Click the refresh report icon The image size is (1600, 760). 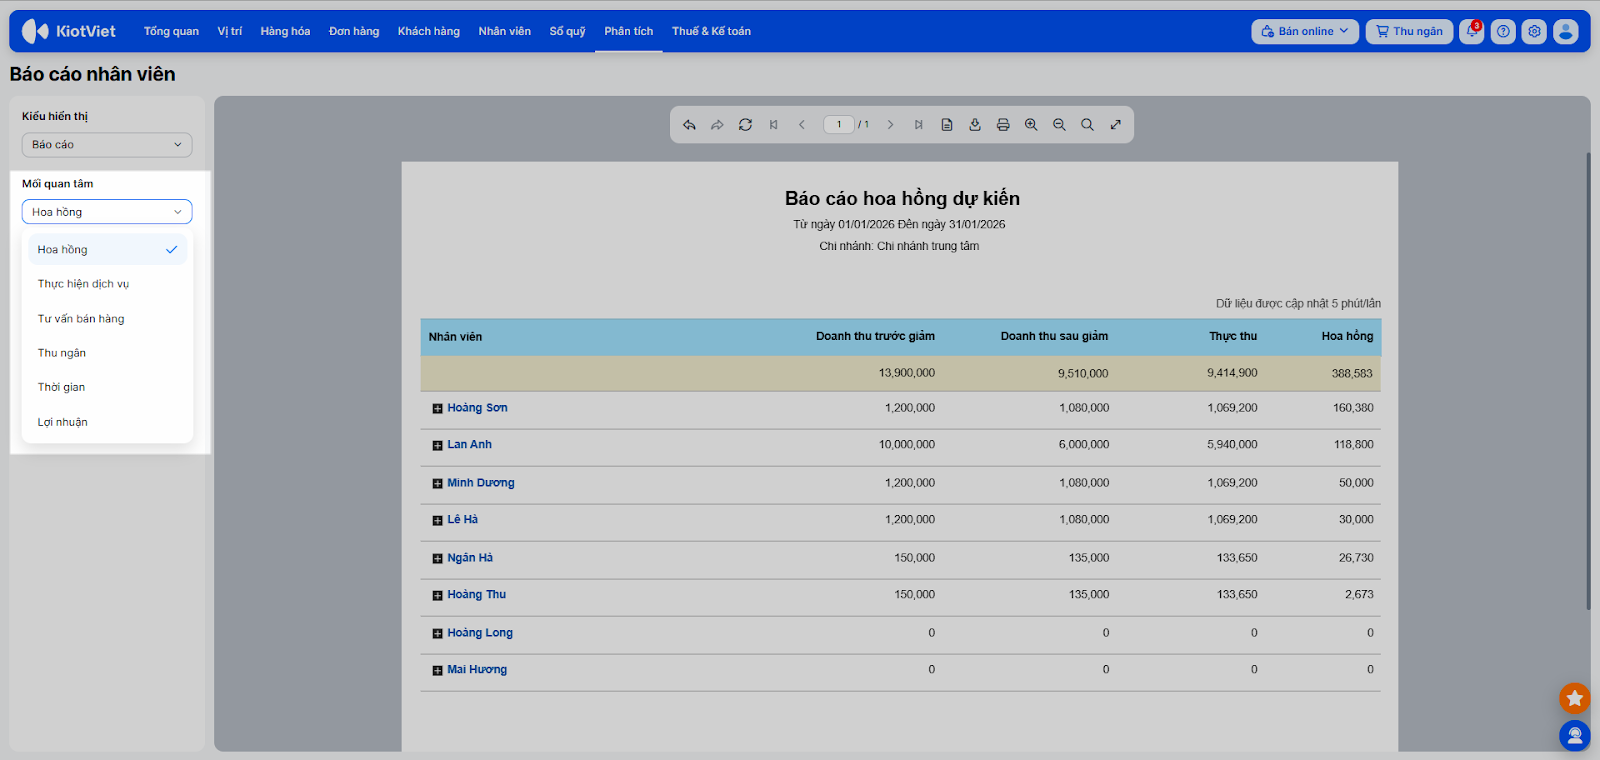745,125
